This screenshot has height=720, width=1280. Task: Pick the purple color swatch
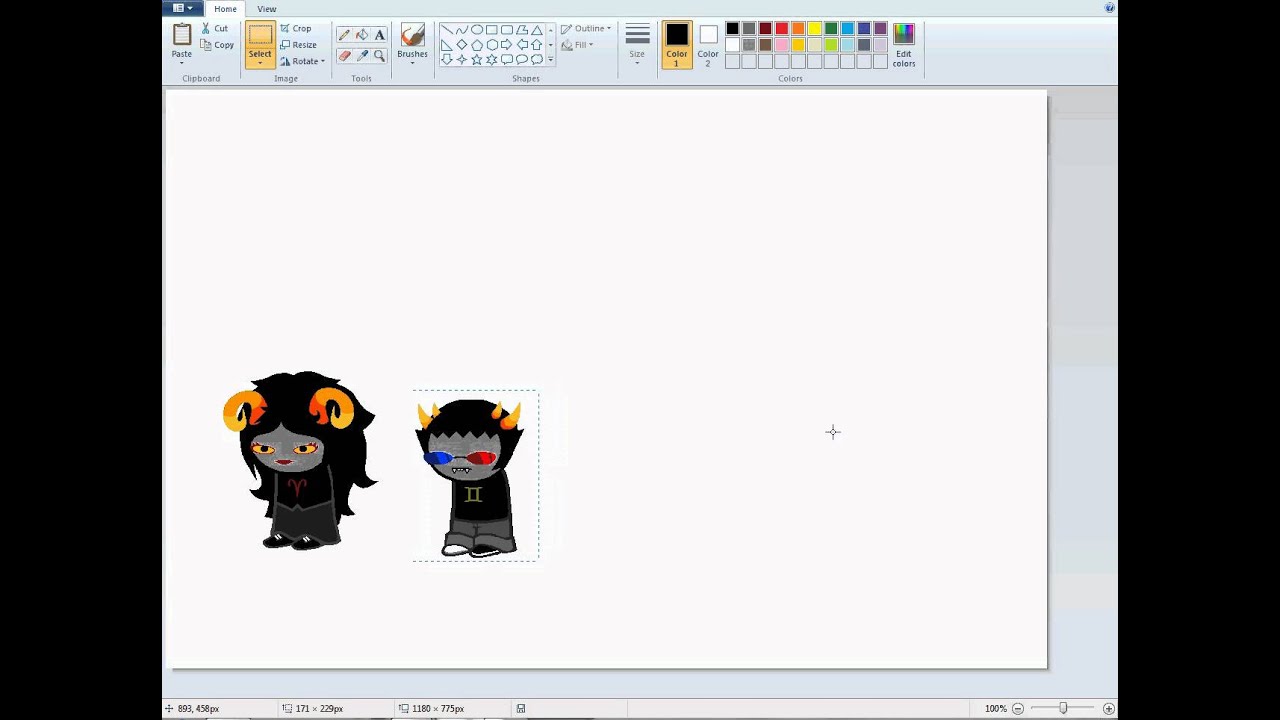click(880, 29)
